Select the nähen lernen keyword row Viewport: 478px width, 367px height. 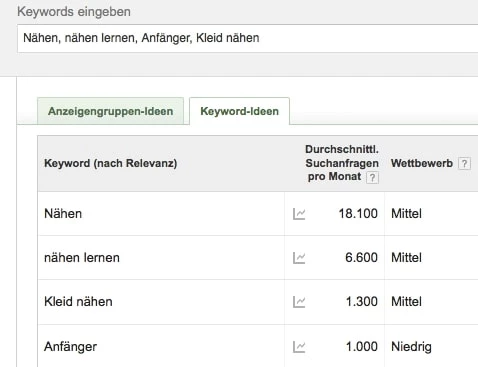(x=258, y=258)
